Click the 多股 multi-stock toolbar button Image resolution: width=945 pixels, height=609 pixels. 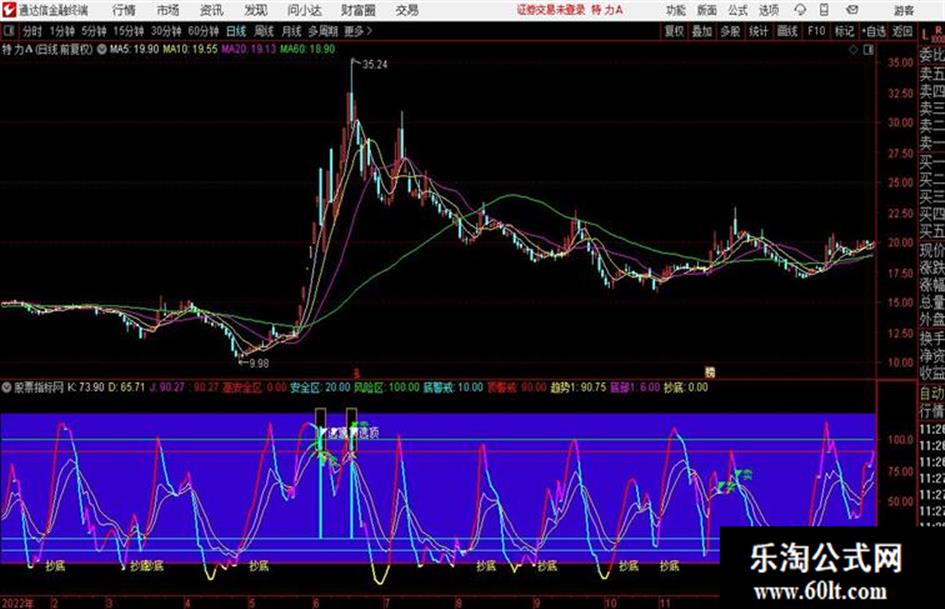point(730,31)
